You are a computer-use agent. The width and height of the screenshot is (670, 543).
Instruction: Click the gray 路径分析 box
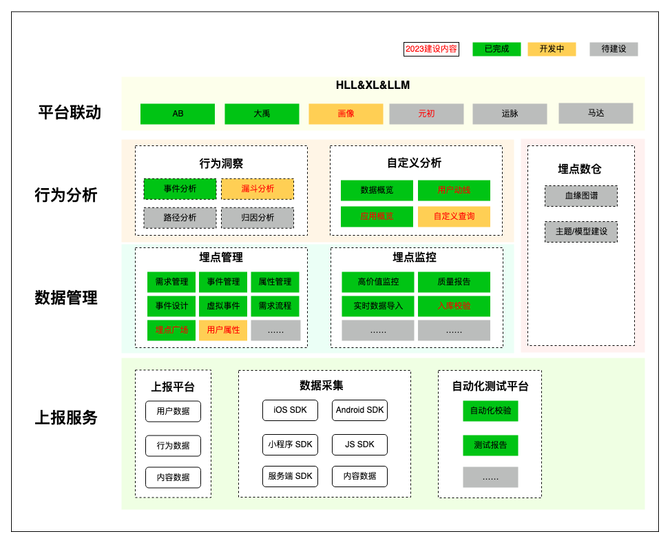pos(180,218)
